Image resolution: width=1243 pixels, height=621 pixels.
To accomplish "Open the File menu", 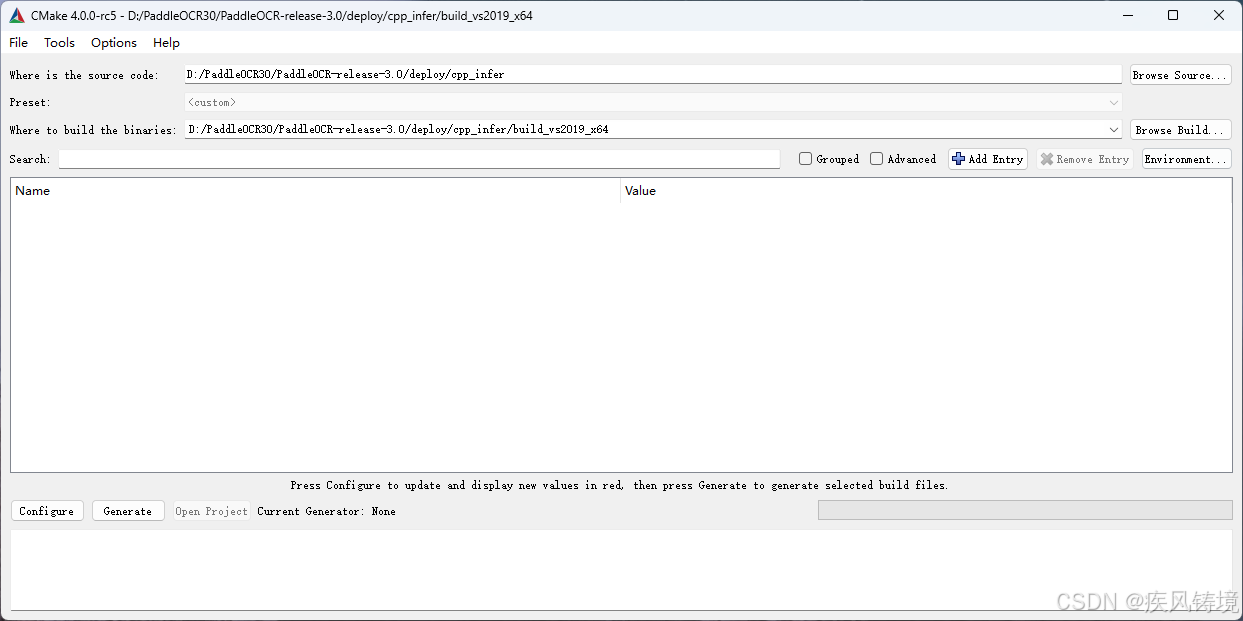I will click(x=19, y=42).
